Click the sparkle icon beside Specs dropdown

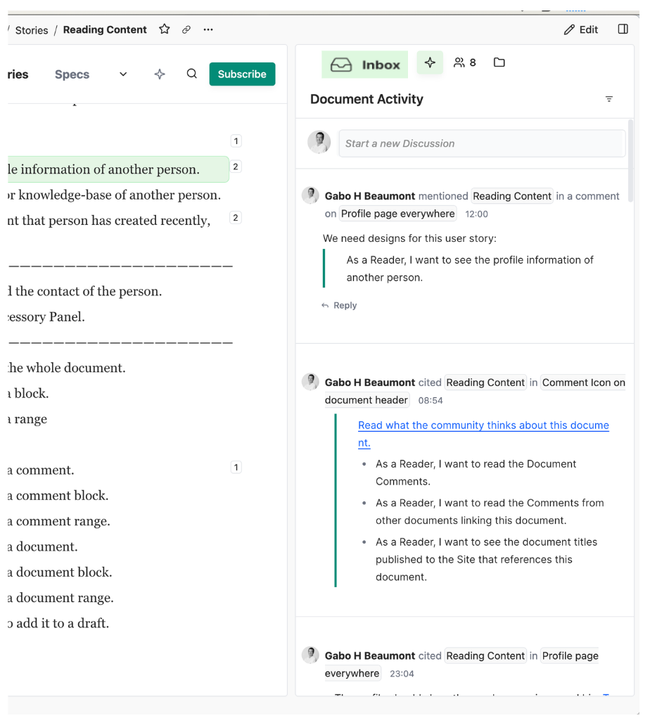159,74
